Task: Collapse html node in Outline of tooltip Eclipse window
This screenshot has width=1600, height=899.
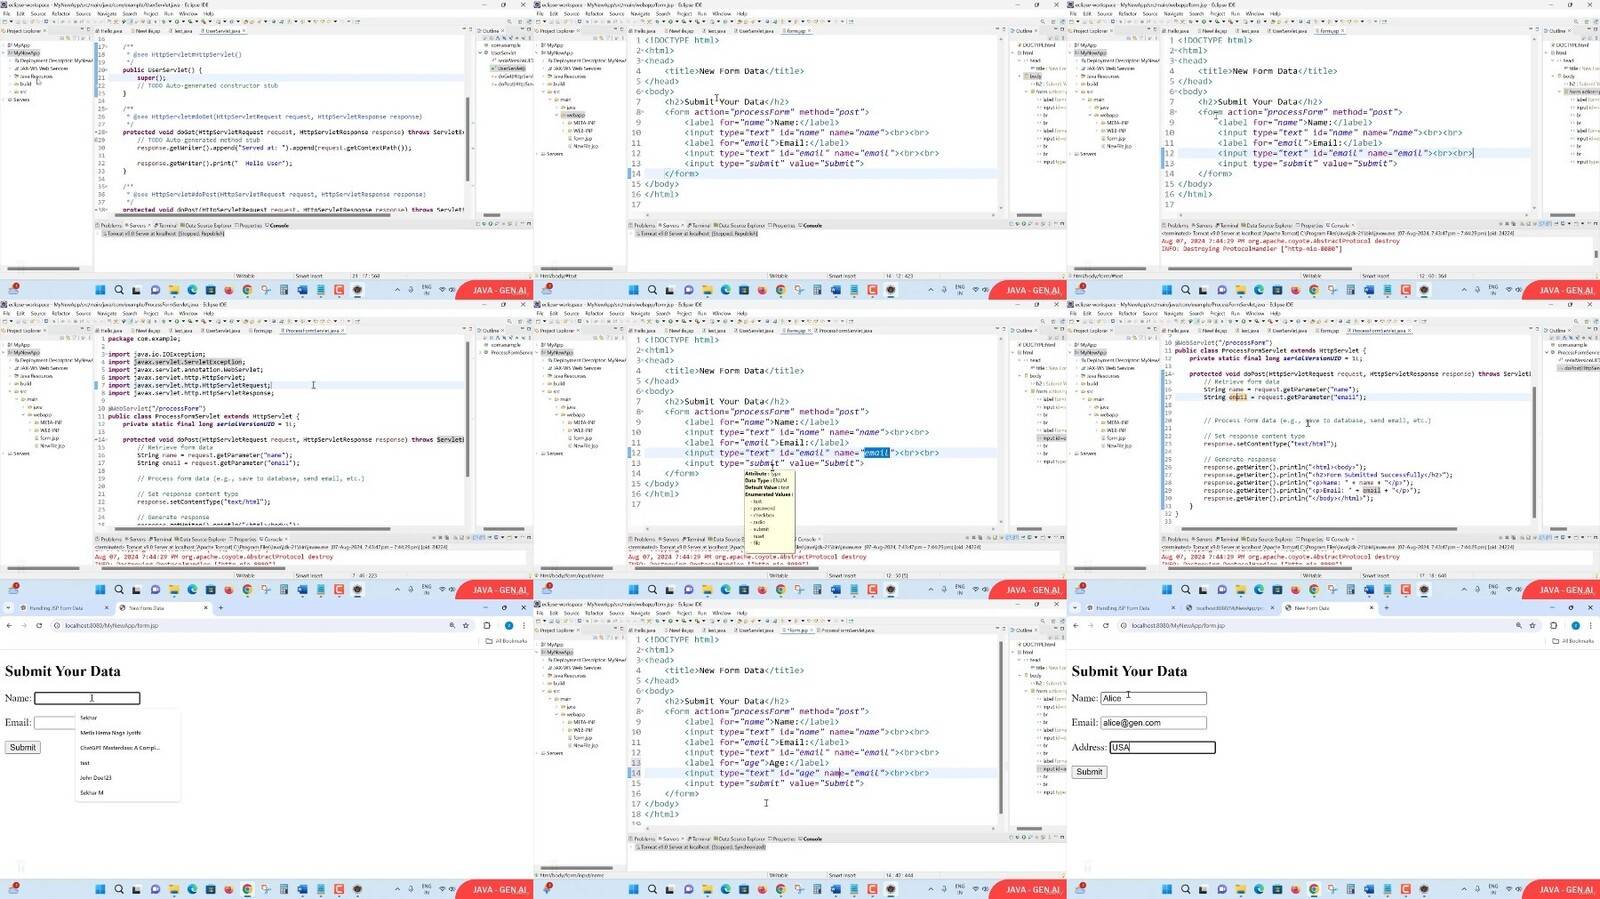Action: pyautogui.click(x=1013, y=352)
